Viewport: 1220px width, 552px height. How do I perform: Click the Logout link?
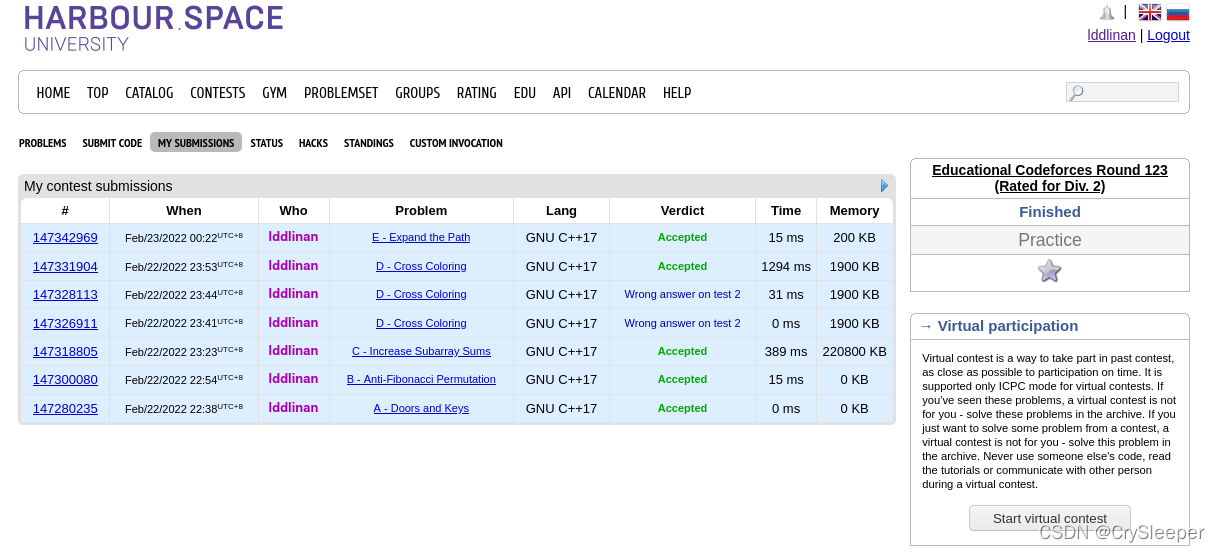pos(1168,35)
